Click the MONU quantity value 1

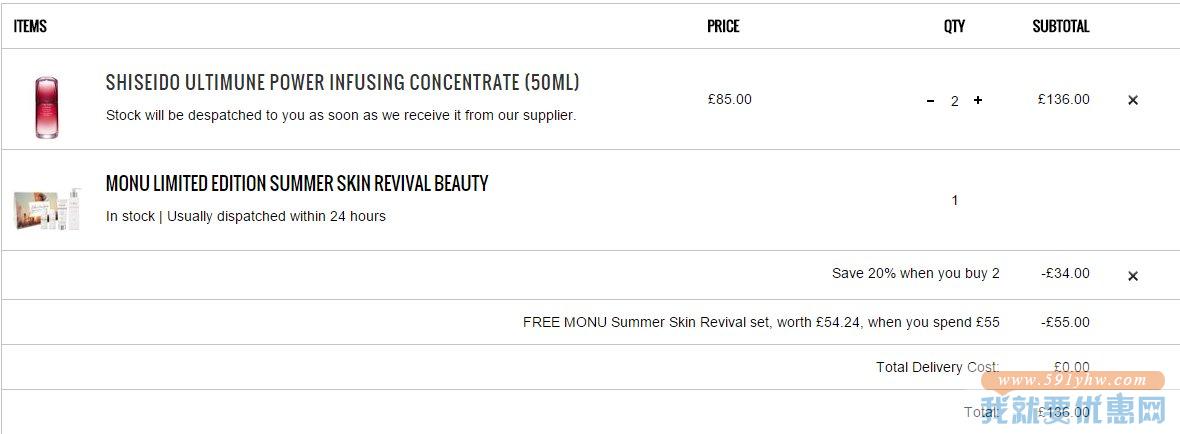pyautogui.click(x=955, y=201)
